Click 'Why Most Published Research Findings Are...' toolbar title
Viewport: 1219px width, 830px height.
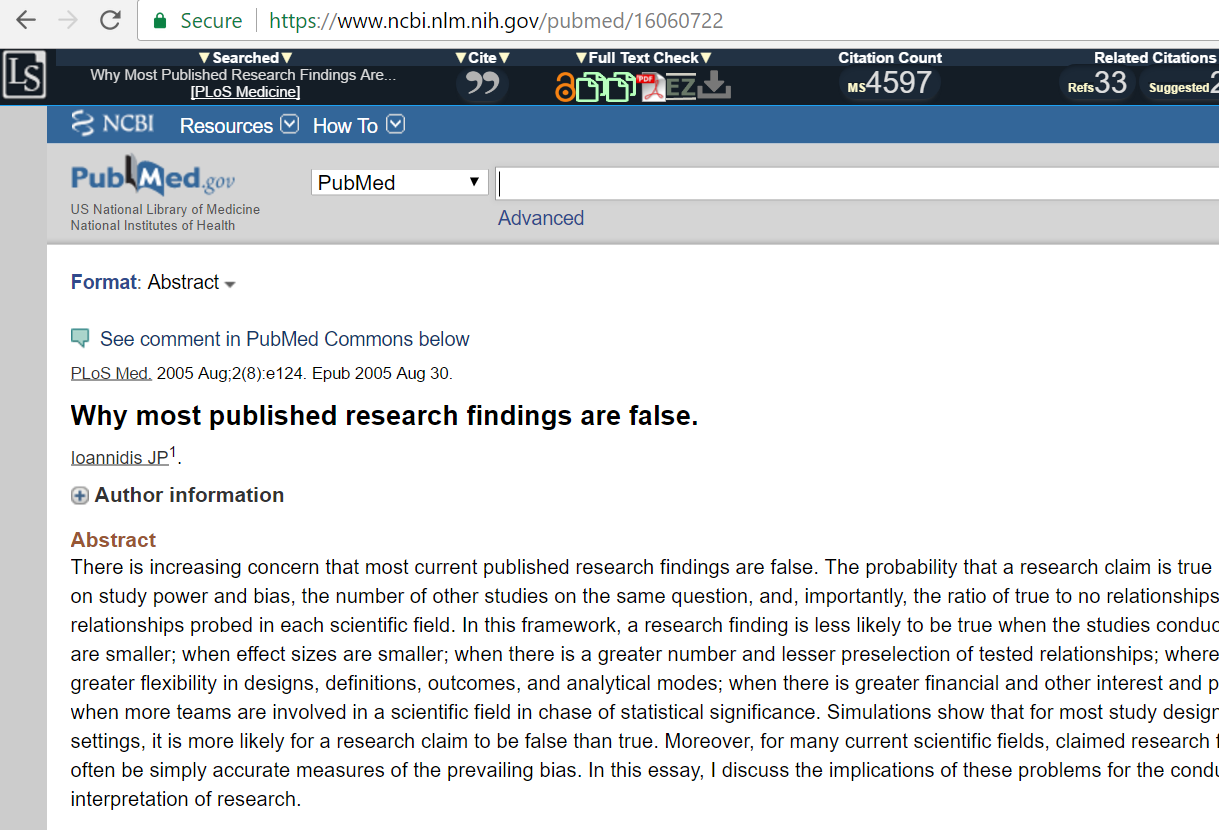pyautogui.click(x=243, y=75)
